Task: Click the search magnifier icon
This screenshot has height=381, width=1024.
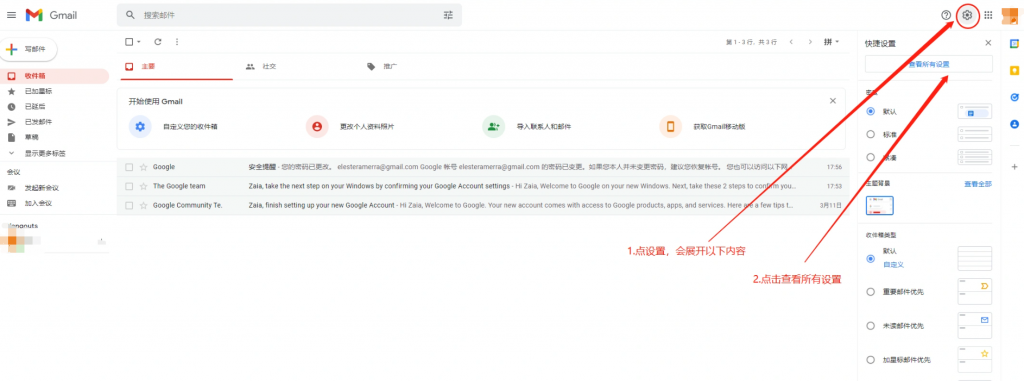Action: [x=131, y=15]
